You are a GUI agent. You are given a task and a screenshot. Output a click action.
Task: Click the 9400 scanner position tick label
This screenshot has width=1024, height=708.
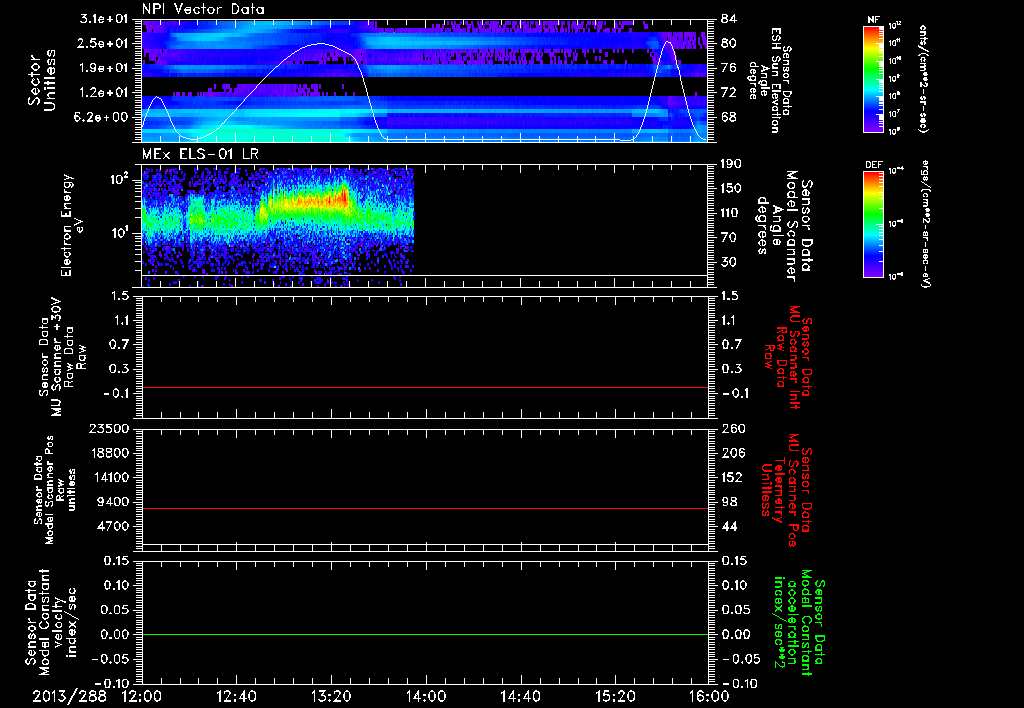[x=116, y=502]
